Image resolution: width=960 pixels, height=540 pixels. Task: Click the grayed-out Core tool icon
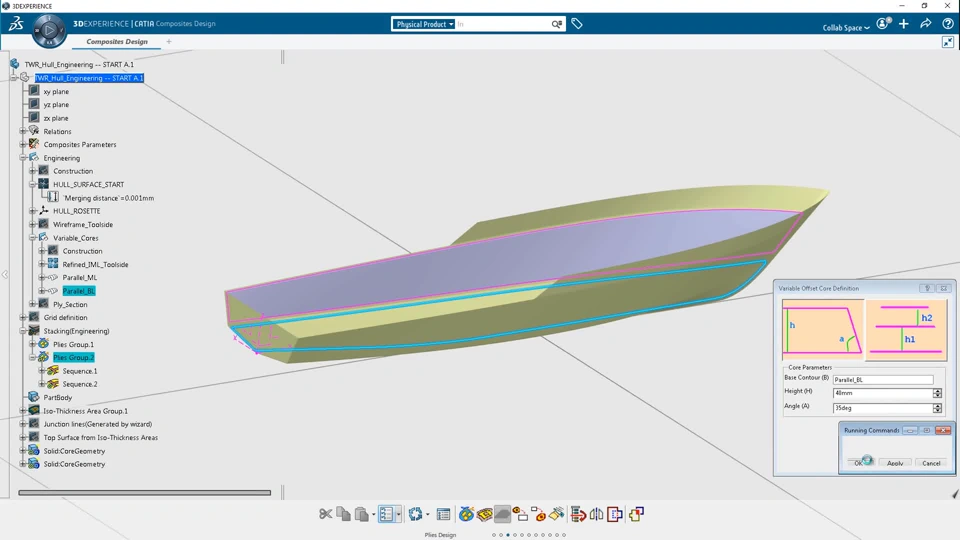click(502, 514)
